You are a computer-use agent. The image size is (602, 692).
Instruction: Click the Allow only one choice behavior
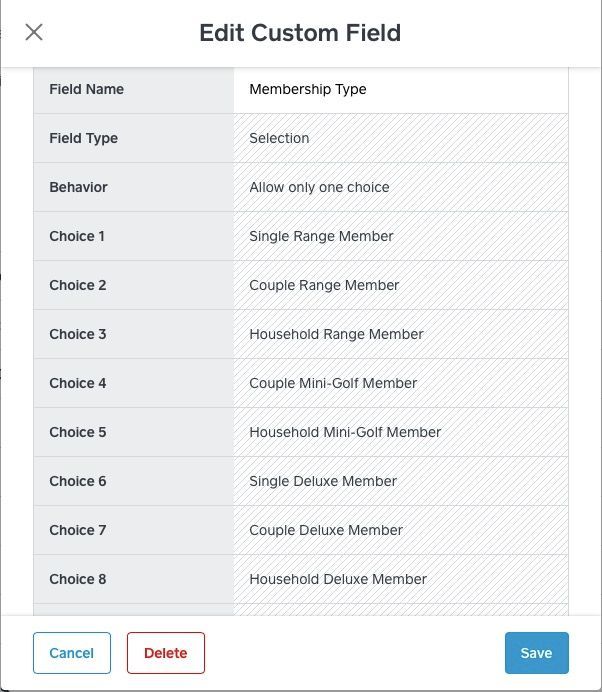tap(400, 187)
